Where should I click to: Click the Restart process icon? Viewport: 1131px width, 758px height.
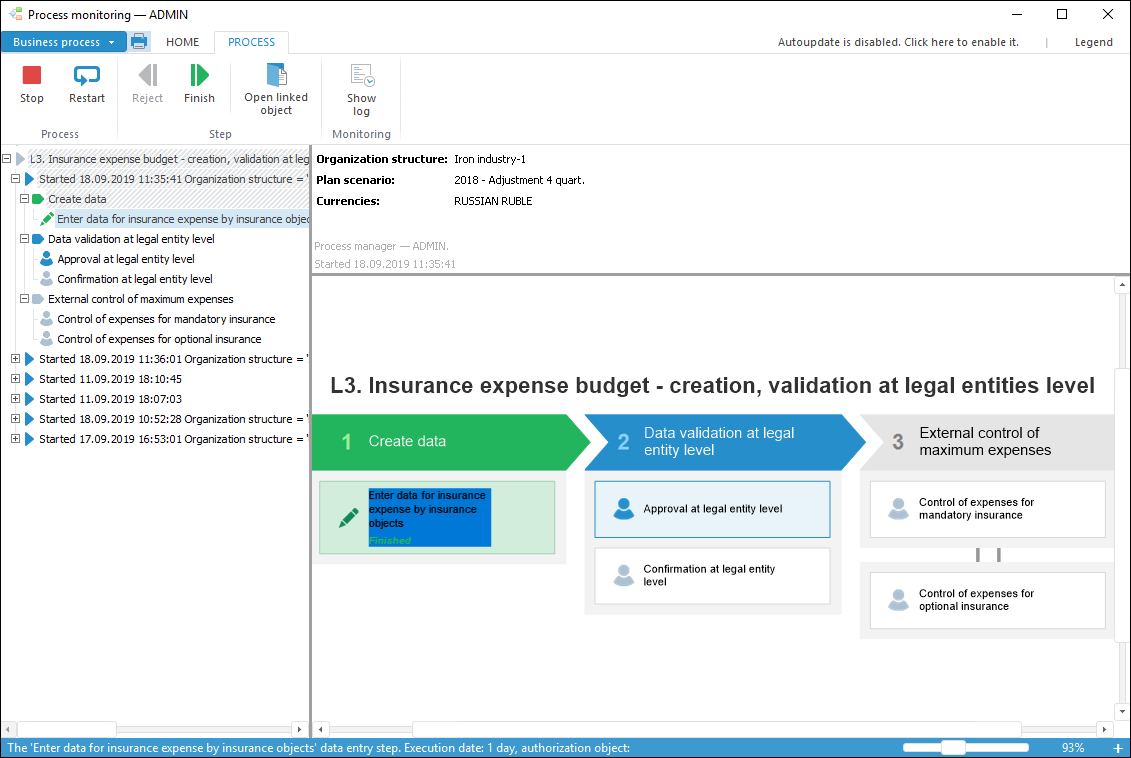[87, 75]
